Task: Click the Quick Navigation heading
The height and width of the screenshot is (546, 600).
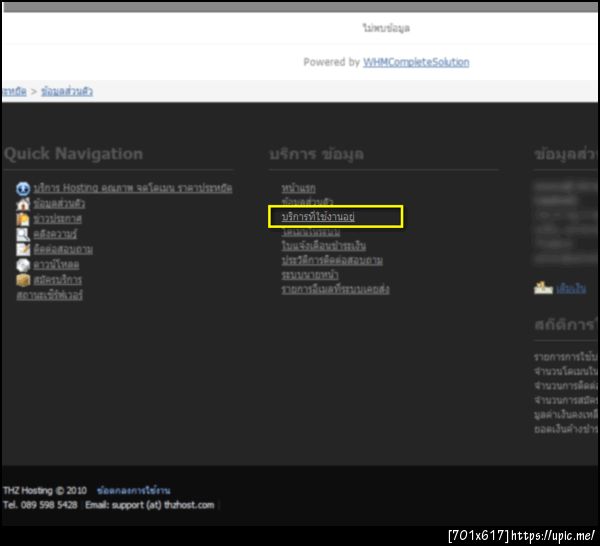Action: point(73,154)
